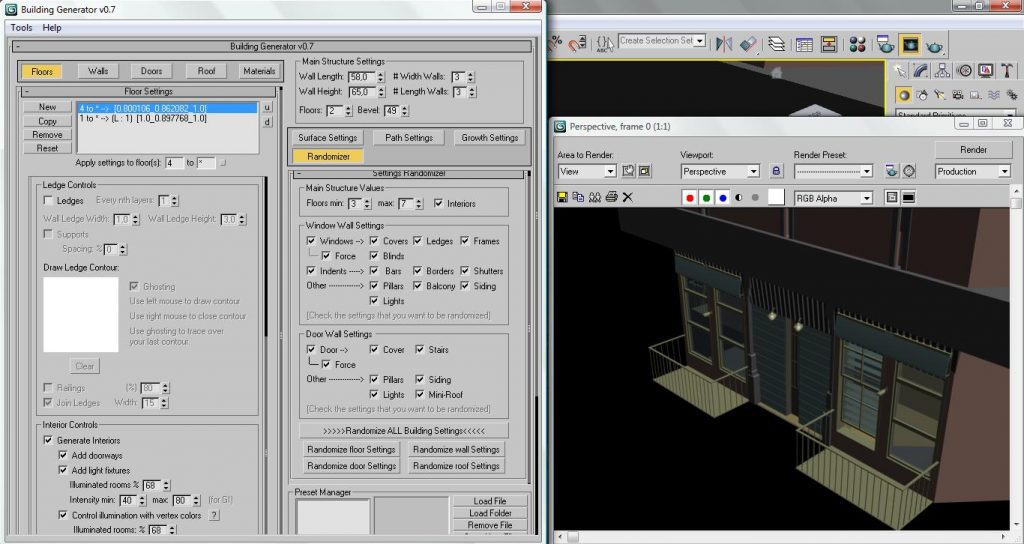Open the Hierarchy panel tab icon
Screen dimensions: 1024x544
(943, 71)
